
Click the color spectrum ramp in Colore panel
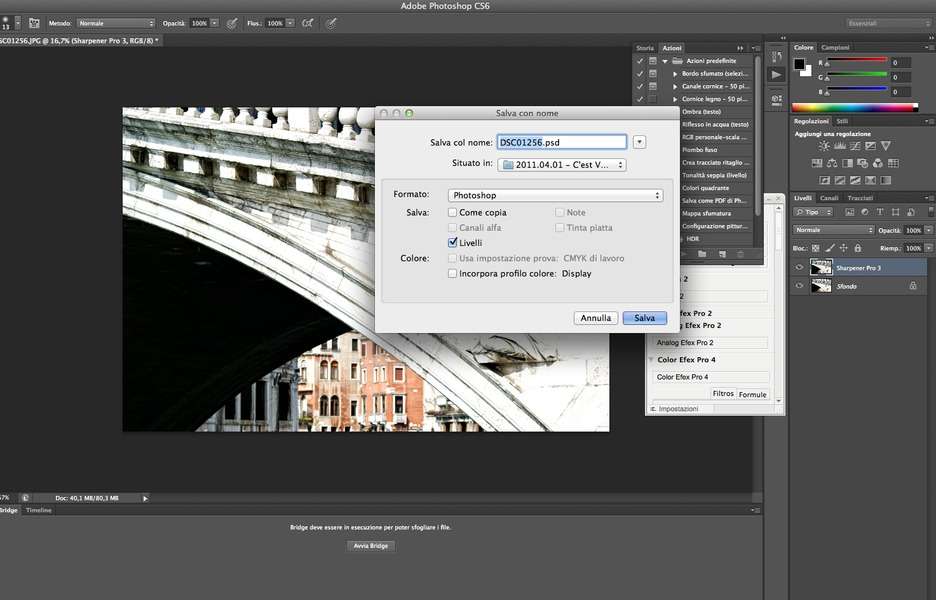pos(854,107)
